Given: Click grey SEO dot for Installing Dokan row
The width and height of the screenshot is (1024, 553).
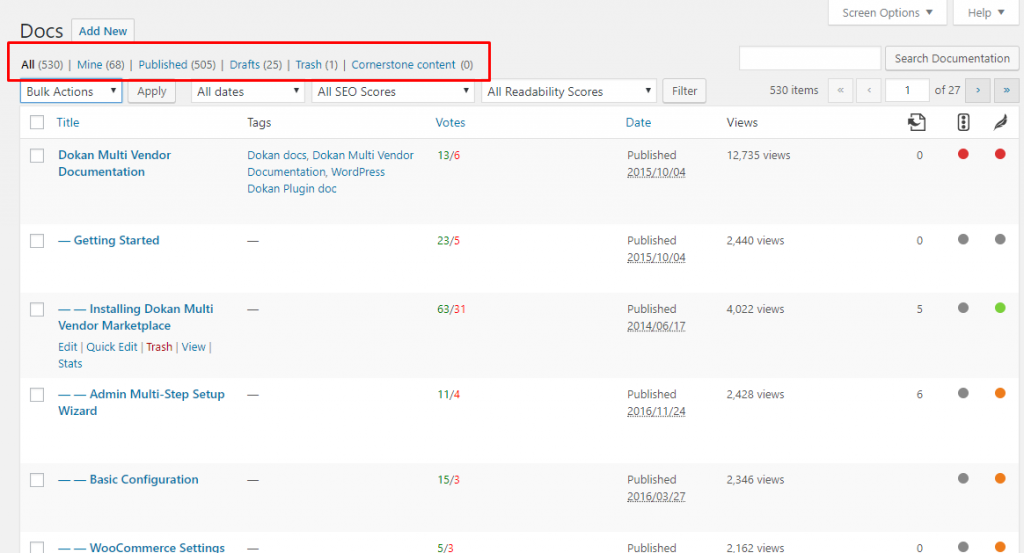Looking at the screenshot, I should pyautogui.click(x=963, y=308).
